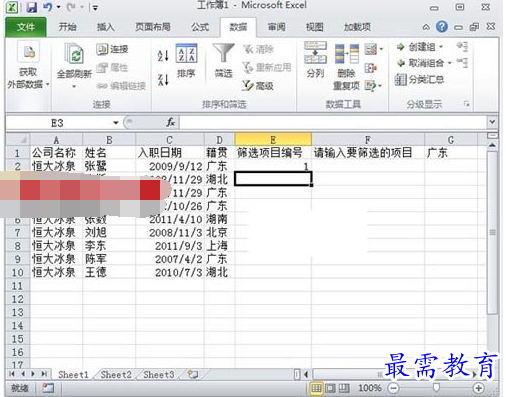This screenshot has width=506, height=397.
Task: Select the Sheet2 worksheet tab
Action: [x=116, y=375]
